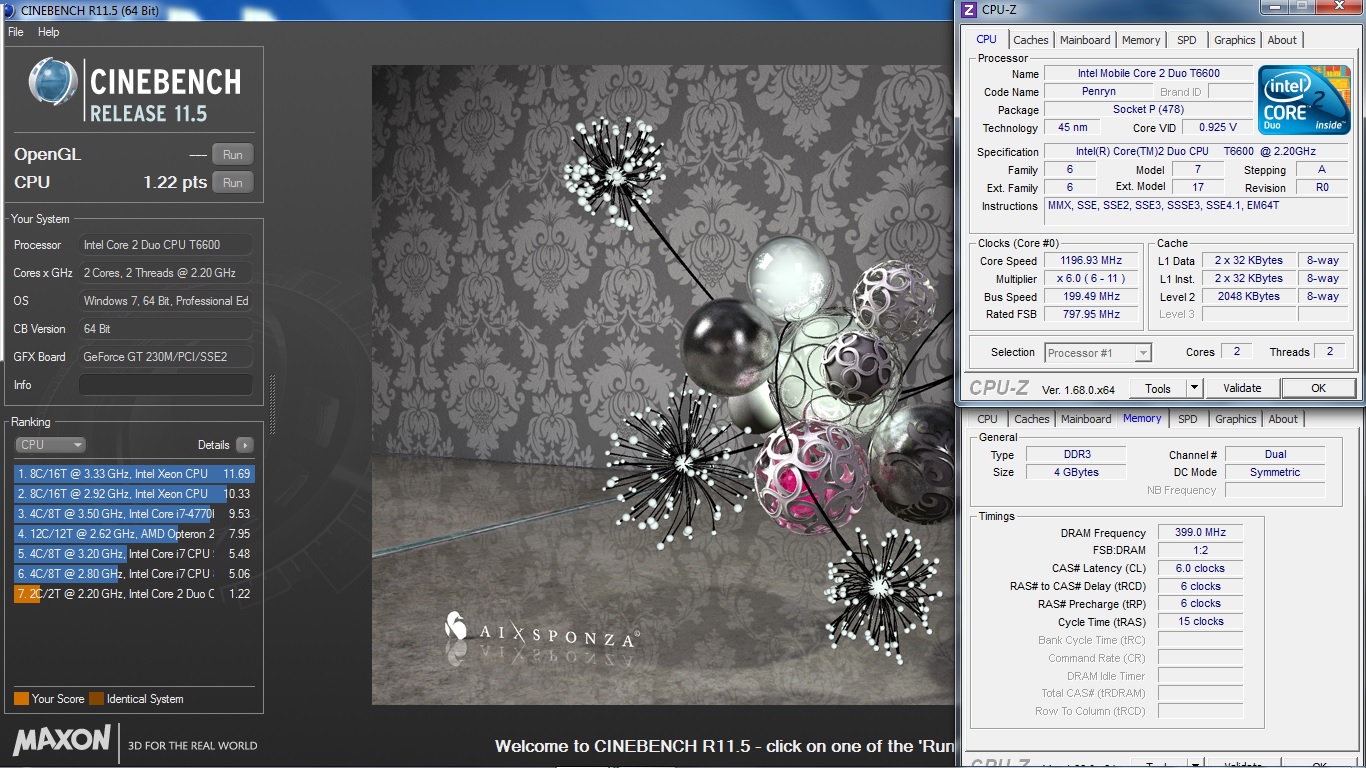Viewport: 1366px width, 768px height.
Task: Select ranking row 4C/8T @ 3.50 GHz i7-4770
Action: click(x=134, y=514)
